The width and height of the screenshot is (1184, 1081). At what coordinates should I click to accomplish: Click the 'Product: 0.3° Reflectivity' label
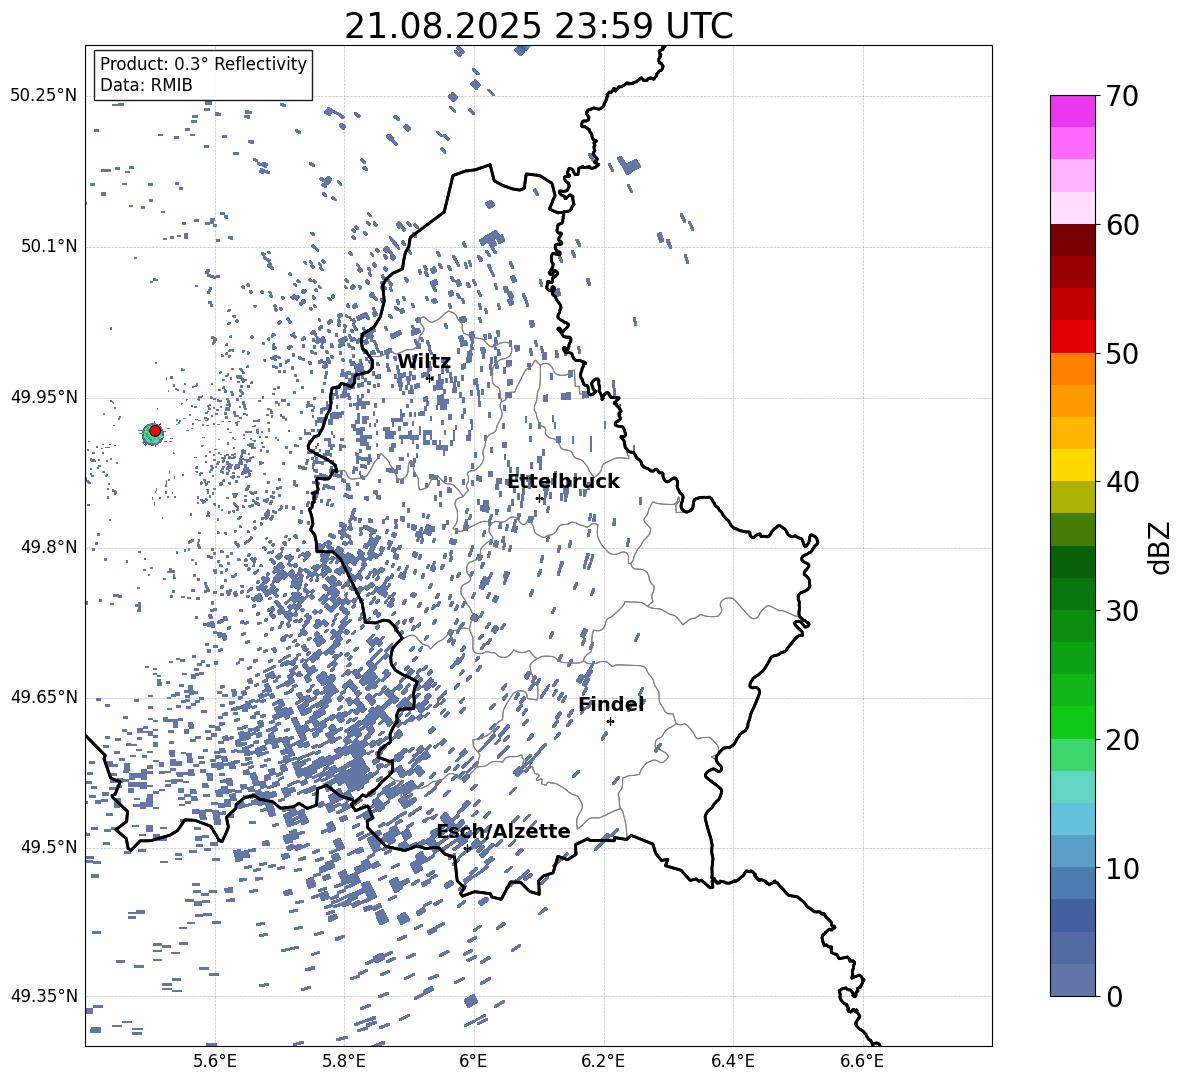203,64
